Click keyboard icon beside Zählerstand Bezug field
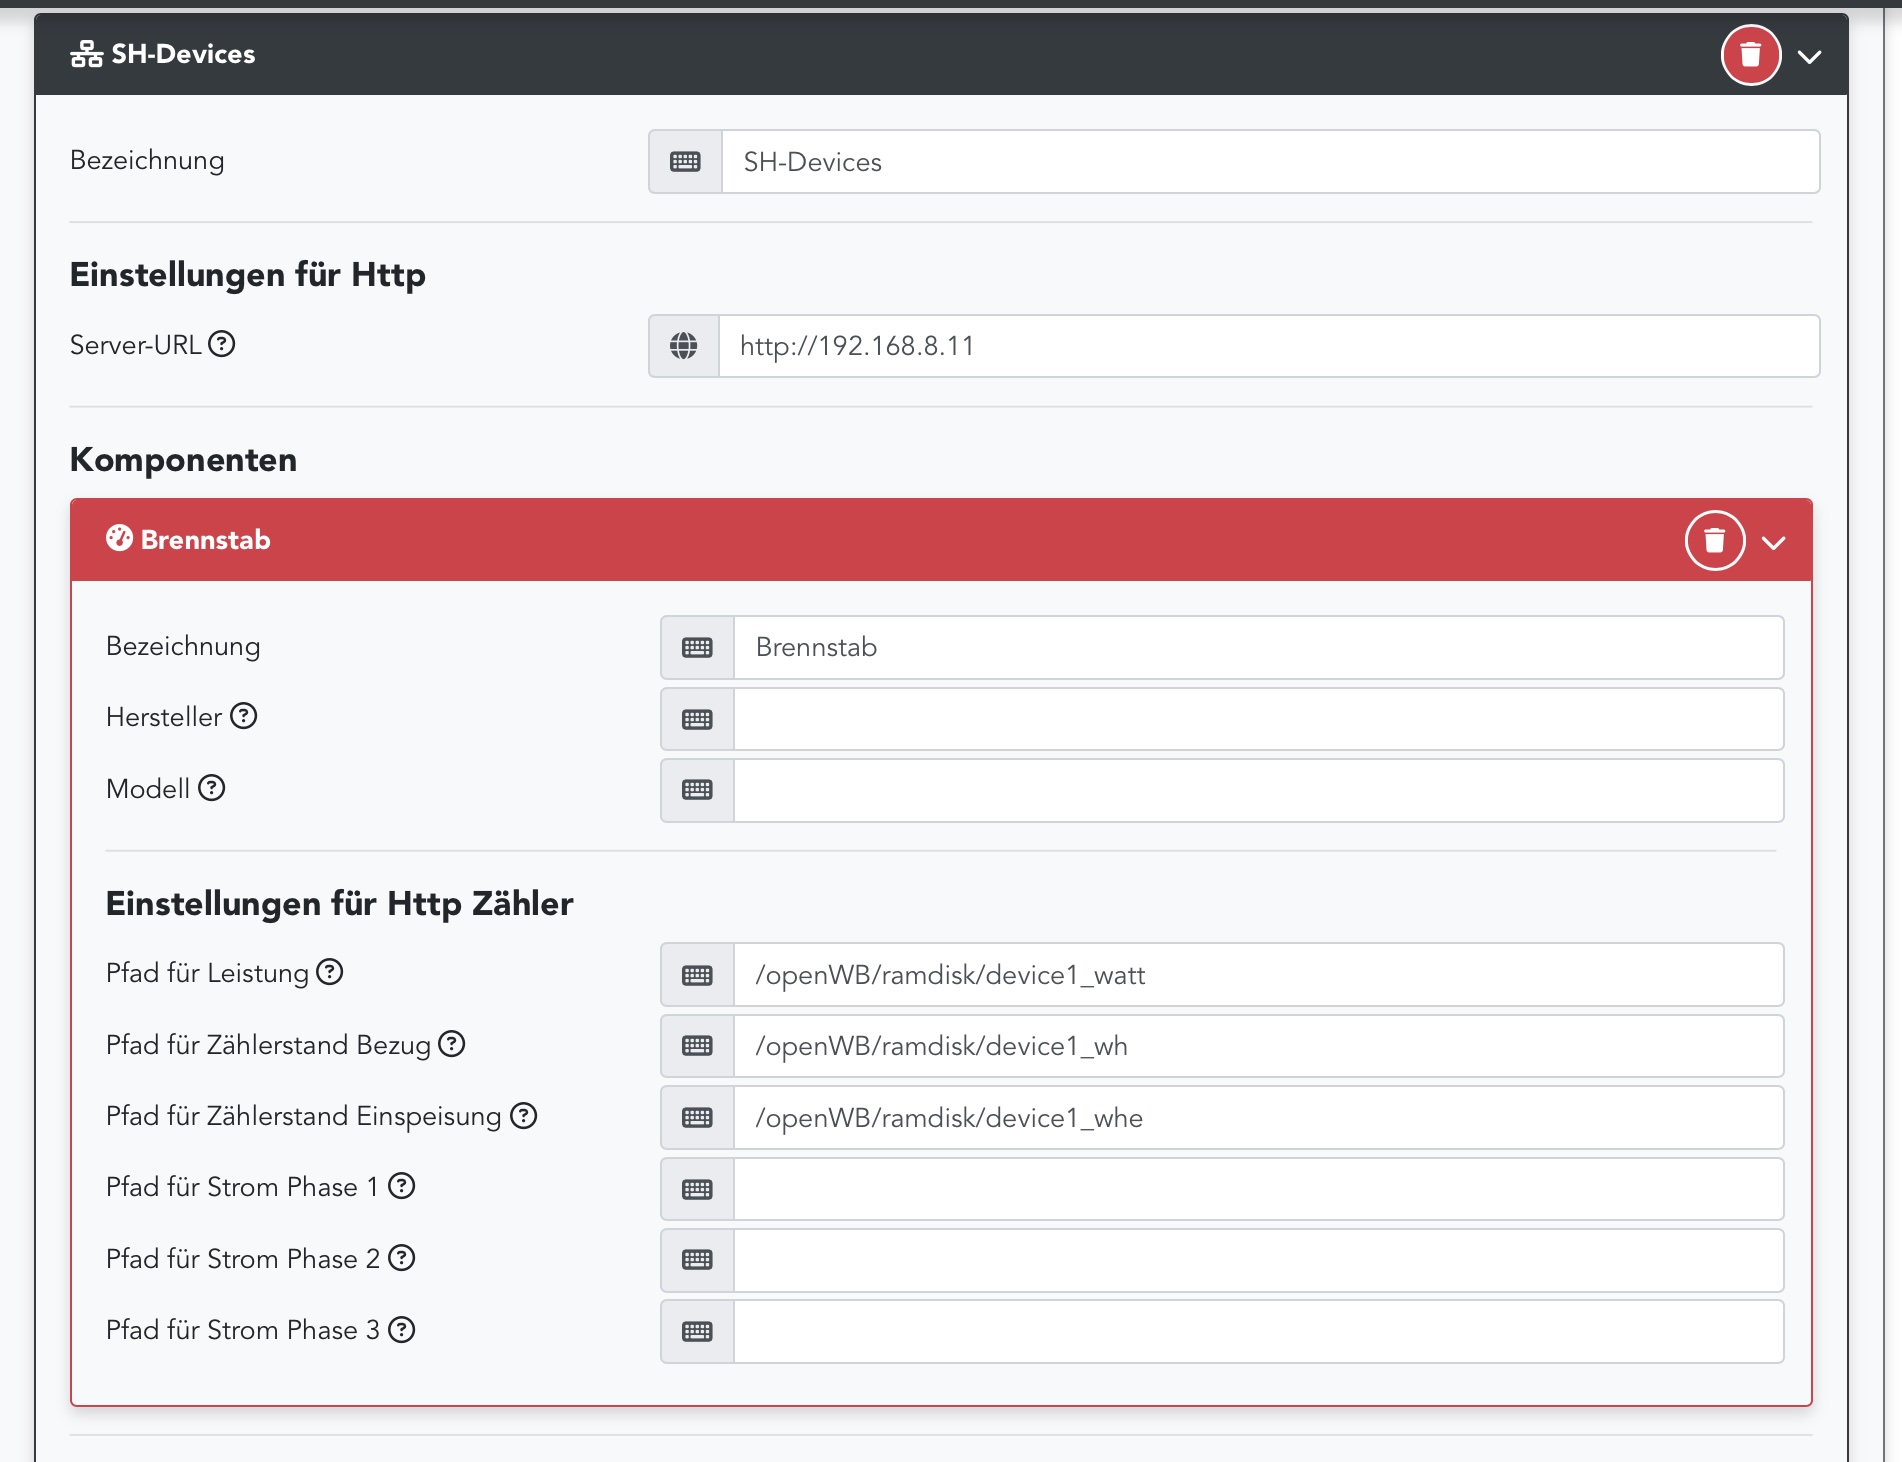Screen dimensions: 1902x1462 tap(697, 1046)
